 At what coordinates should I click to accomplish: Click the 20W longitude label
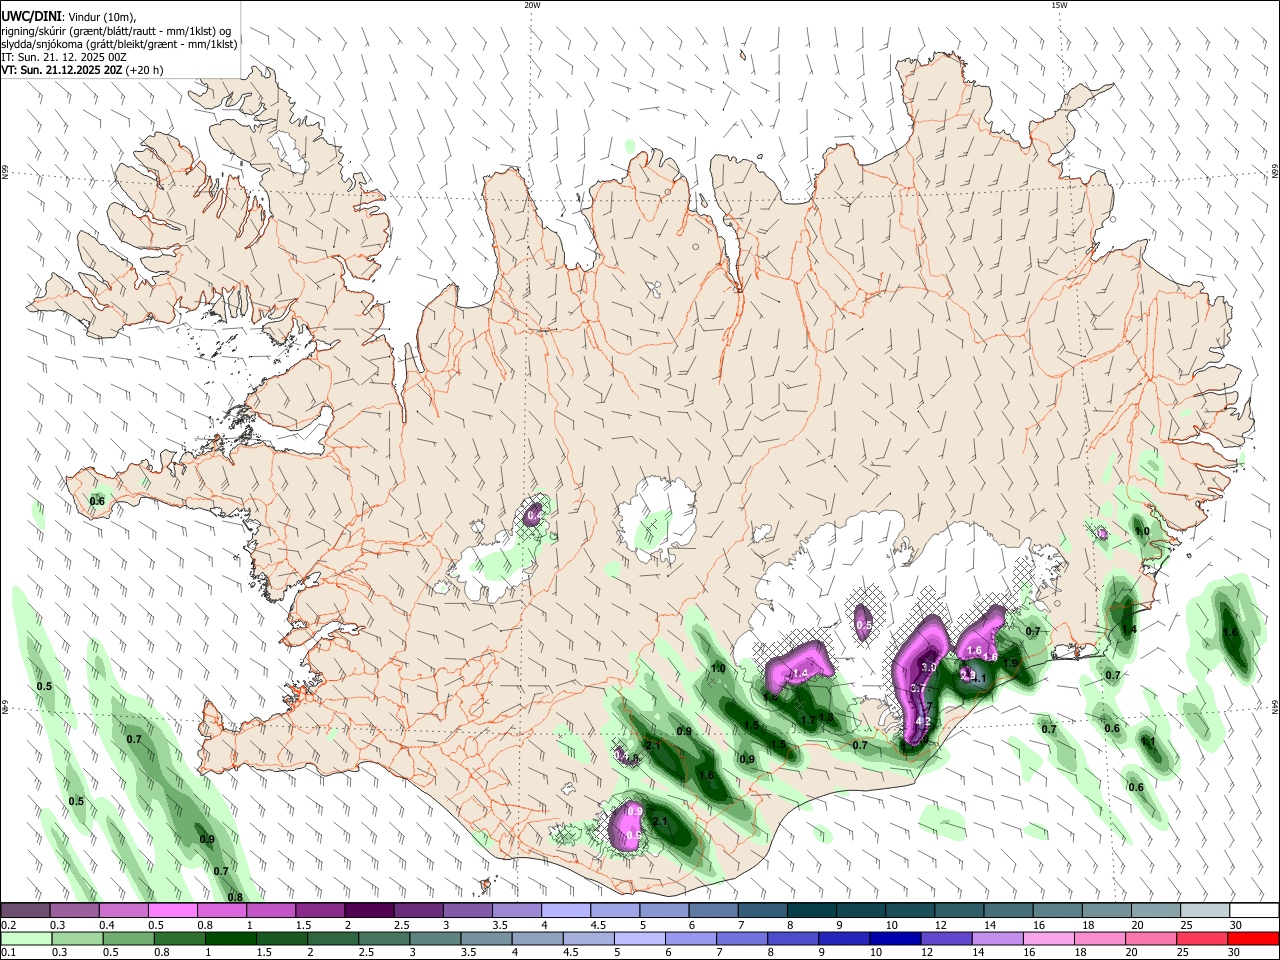pyautogui.click(x=532, y=5)
